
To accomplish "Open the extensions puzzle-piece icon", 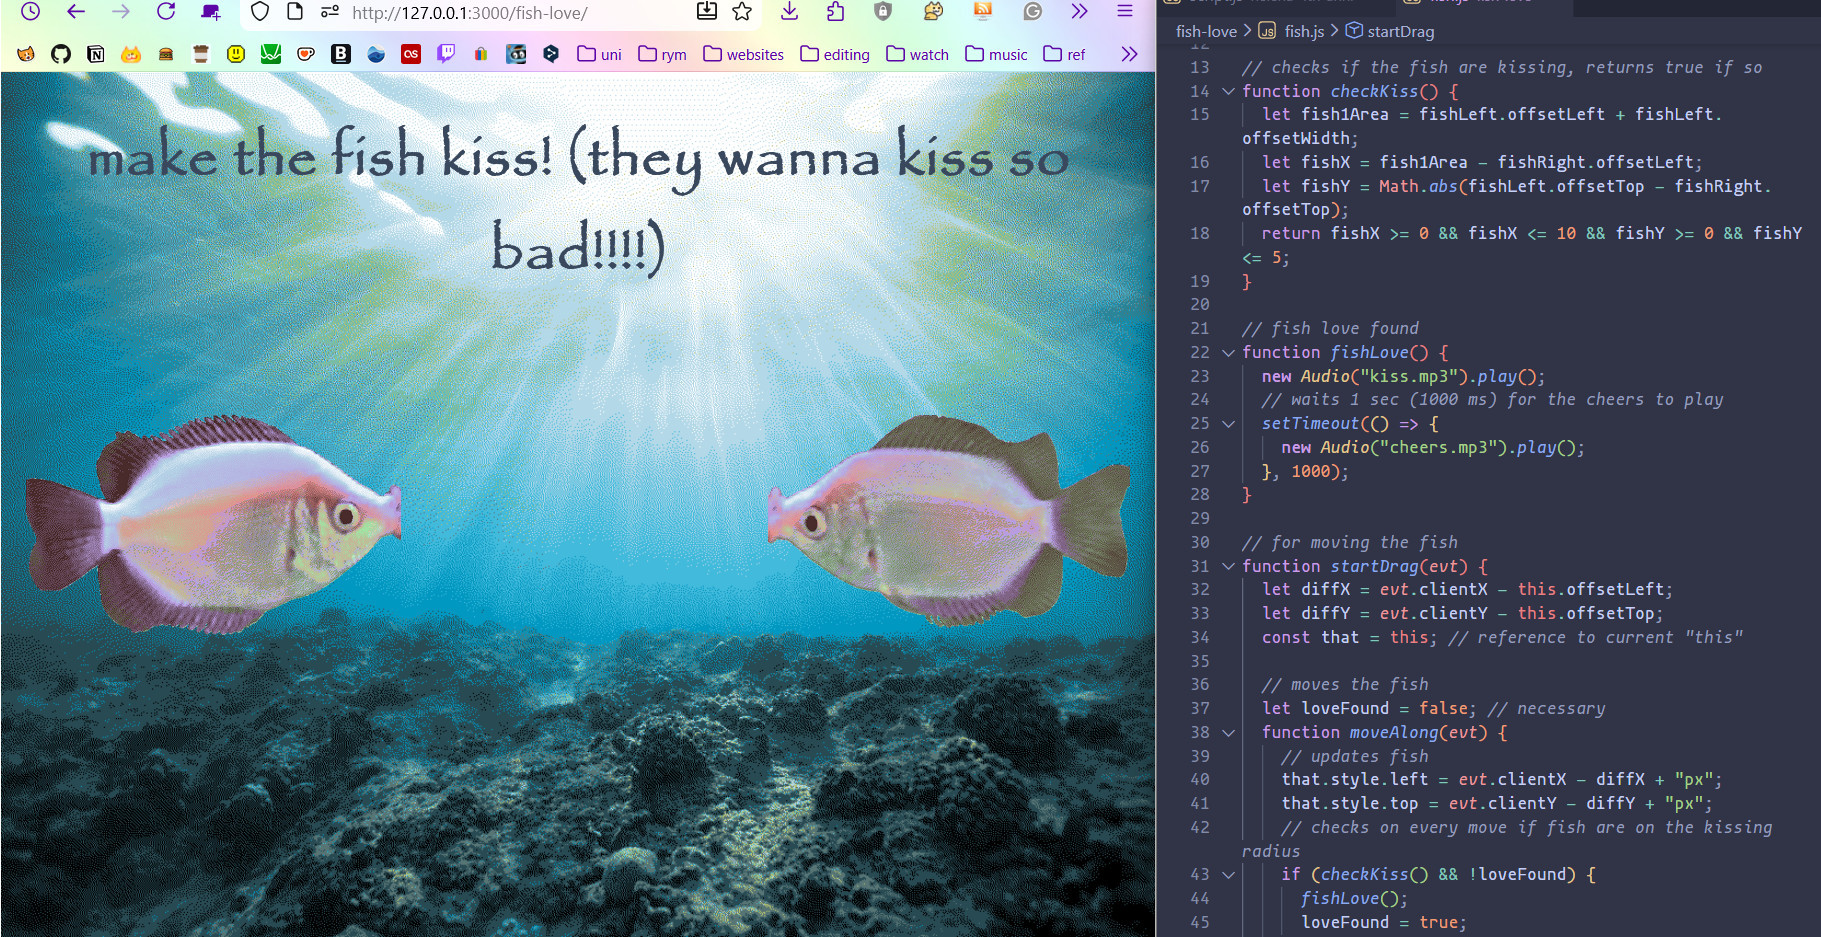I will point(836,13).
